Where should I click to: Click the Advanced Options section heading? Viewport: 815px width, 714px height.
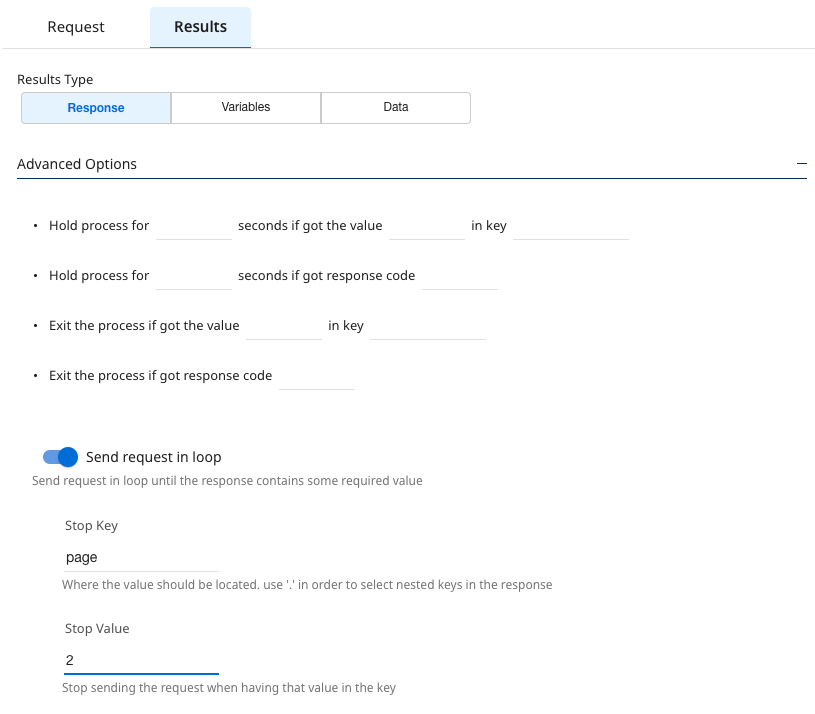coord(77,164)
